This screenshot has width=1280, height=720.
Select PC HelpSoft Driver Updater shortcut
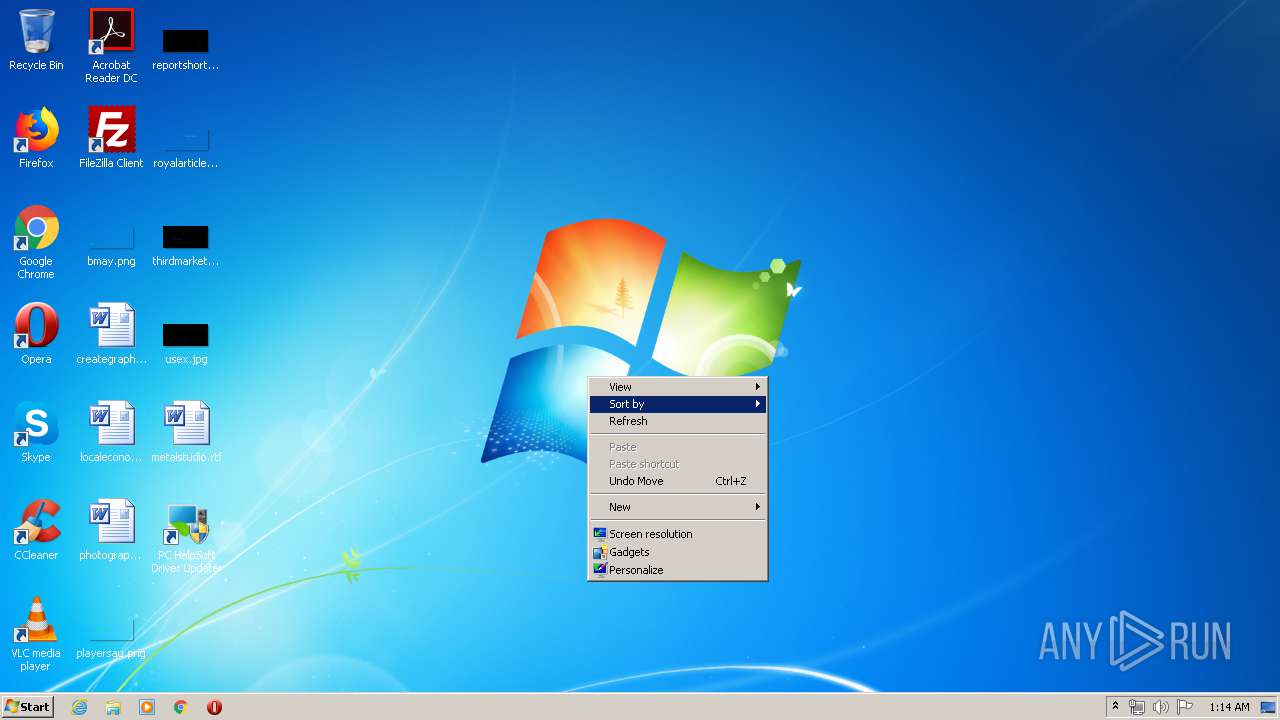[x=186, y=538]
